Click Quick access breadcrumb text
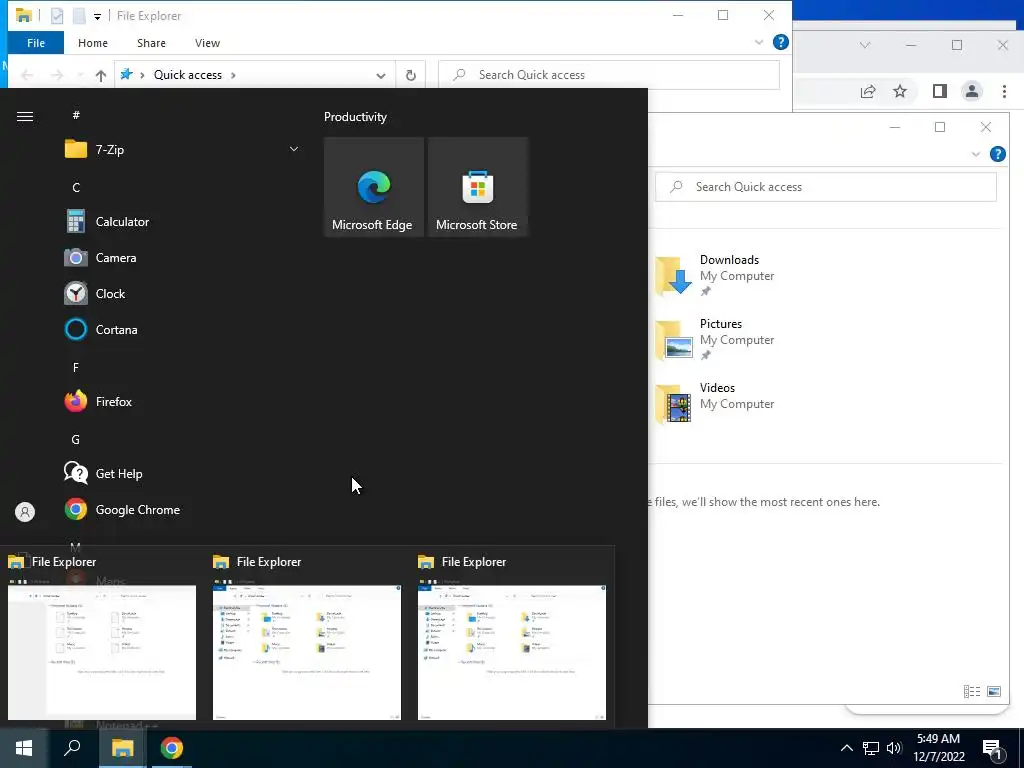The image size is (1024, 768). (188, 74)
